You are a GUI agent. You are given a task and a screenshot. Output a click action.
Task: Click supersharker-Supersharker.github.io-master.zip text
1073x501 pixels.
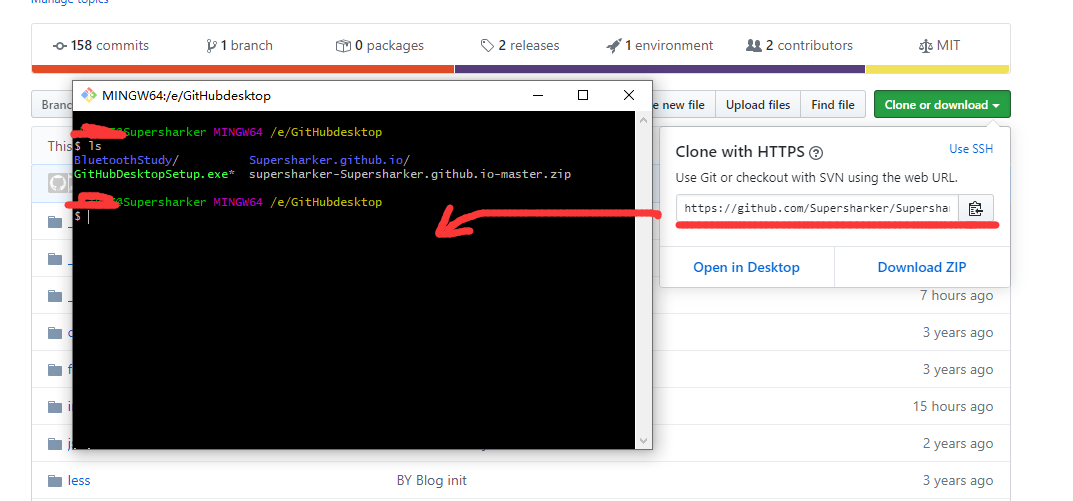coord(410,175)
